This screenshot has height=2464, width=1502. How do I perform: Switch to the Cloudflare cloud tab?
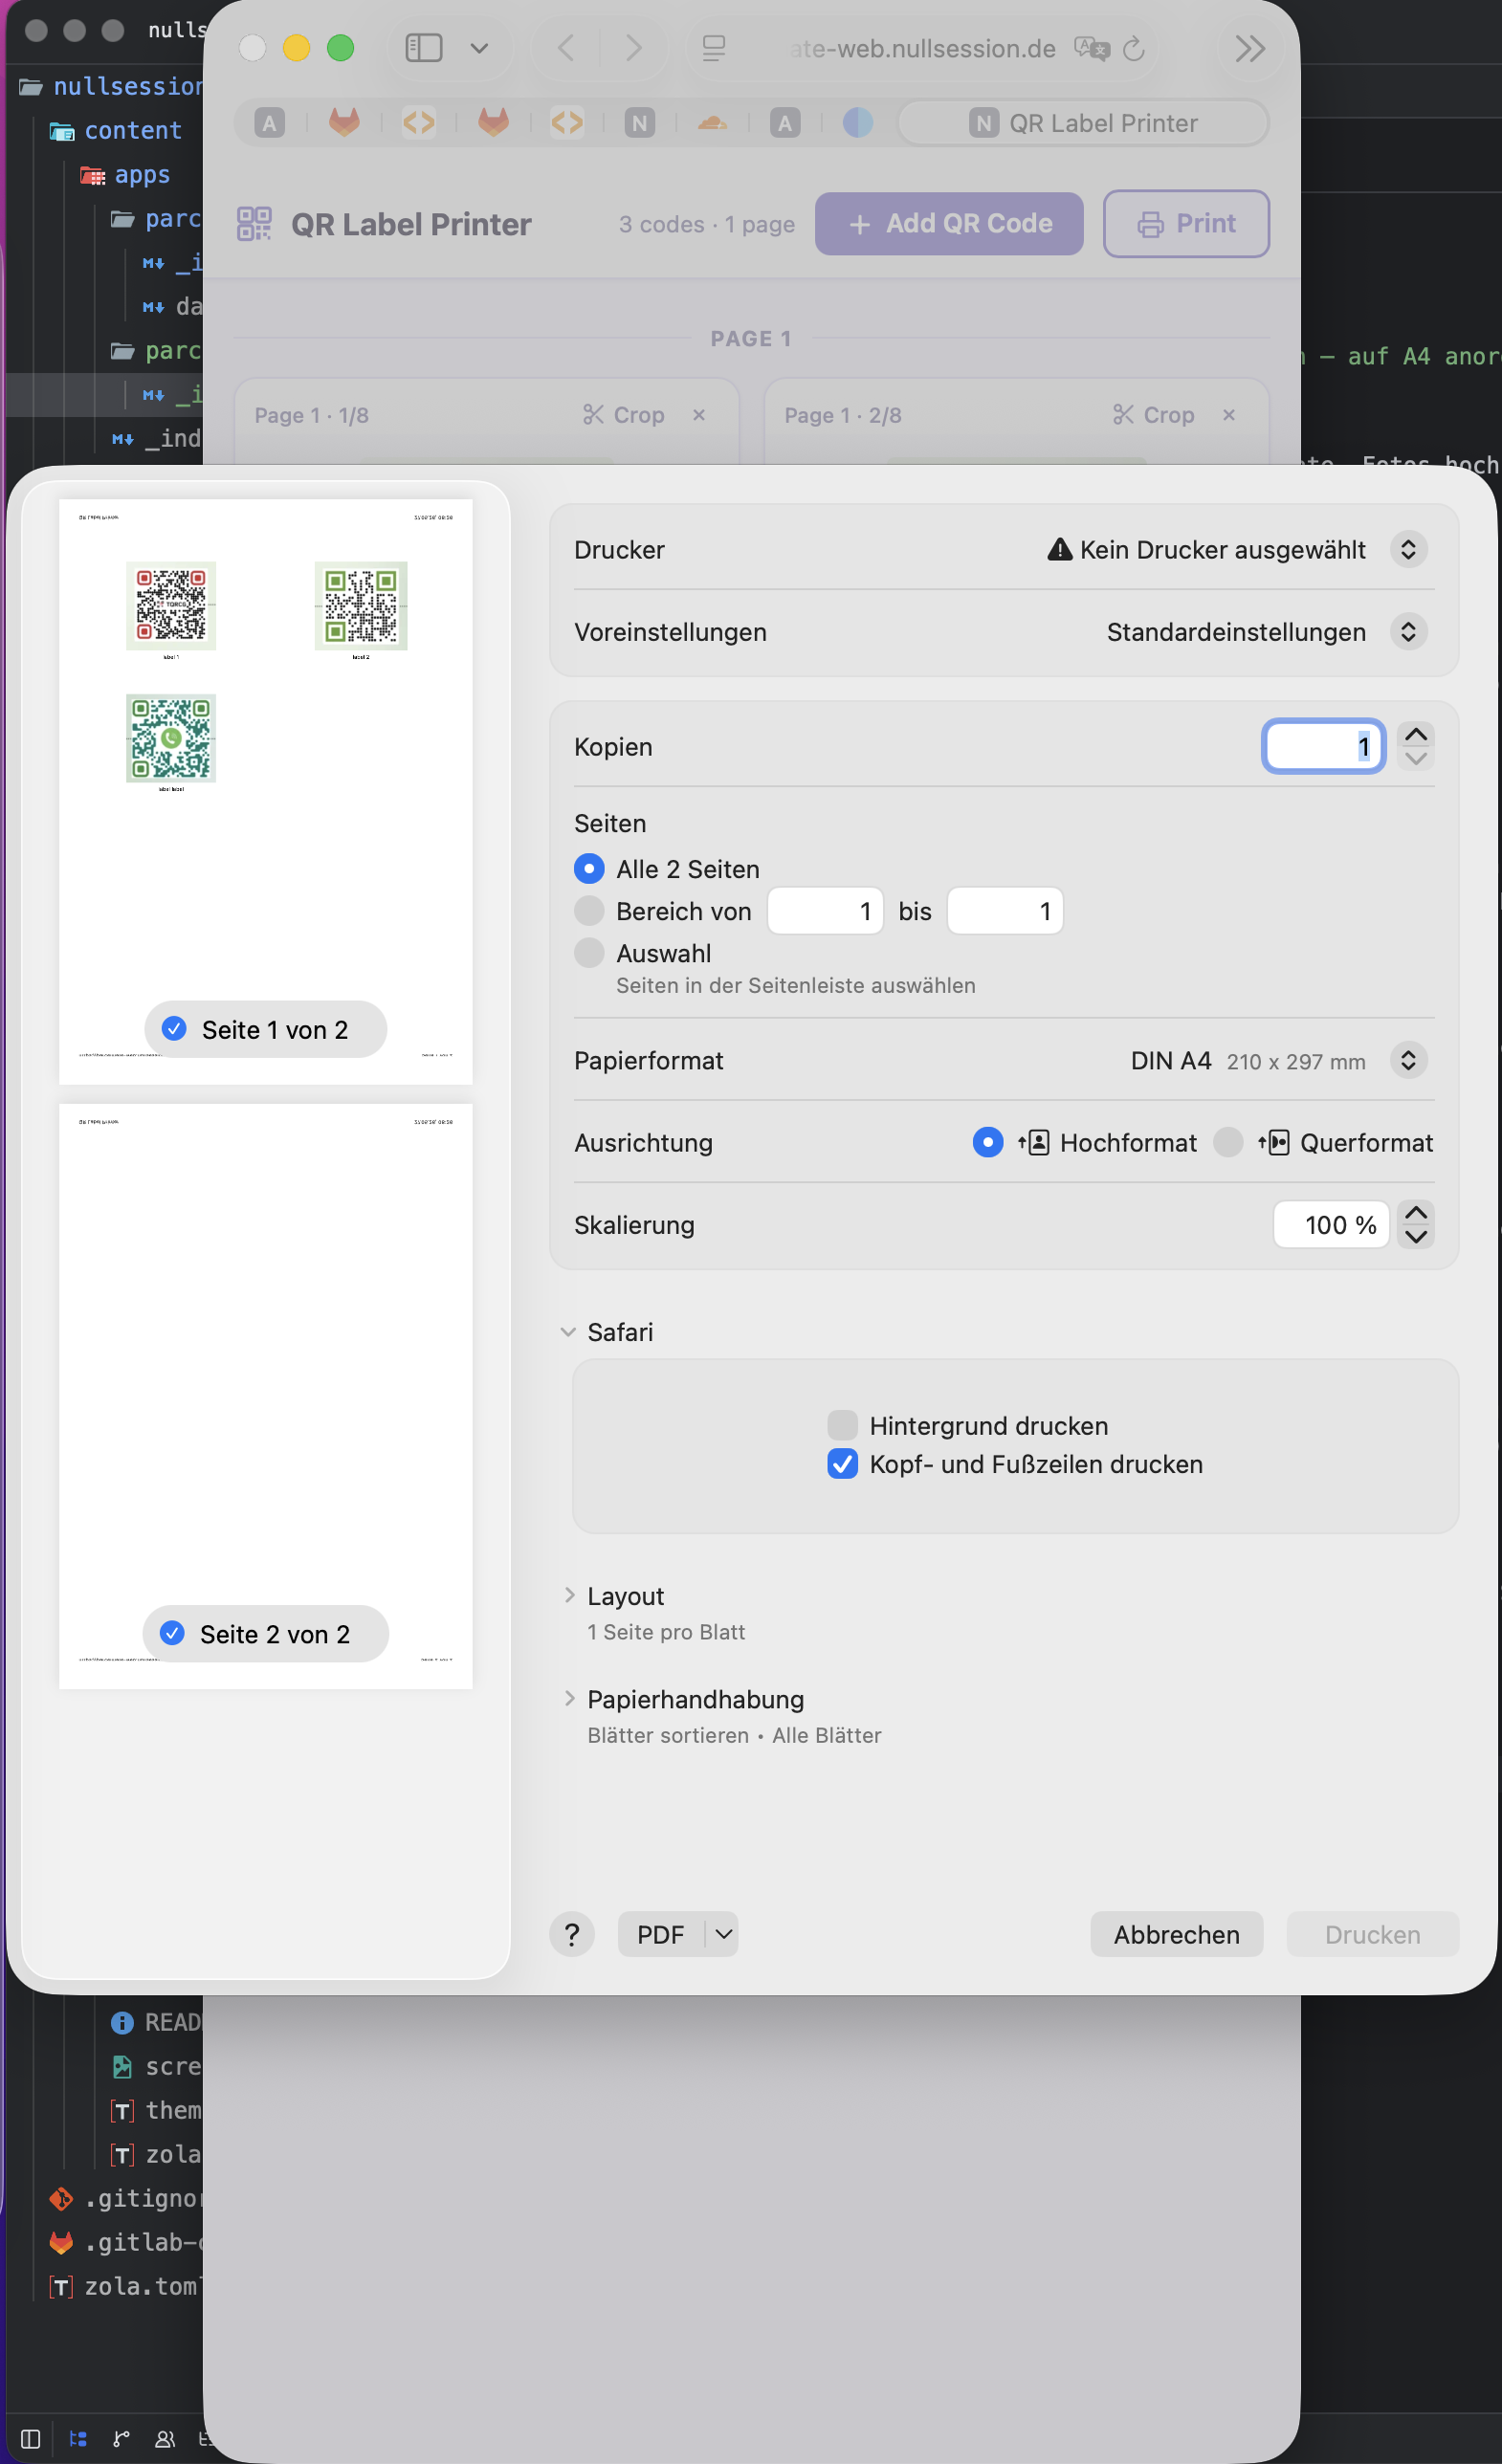[712, 122]
